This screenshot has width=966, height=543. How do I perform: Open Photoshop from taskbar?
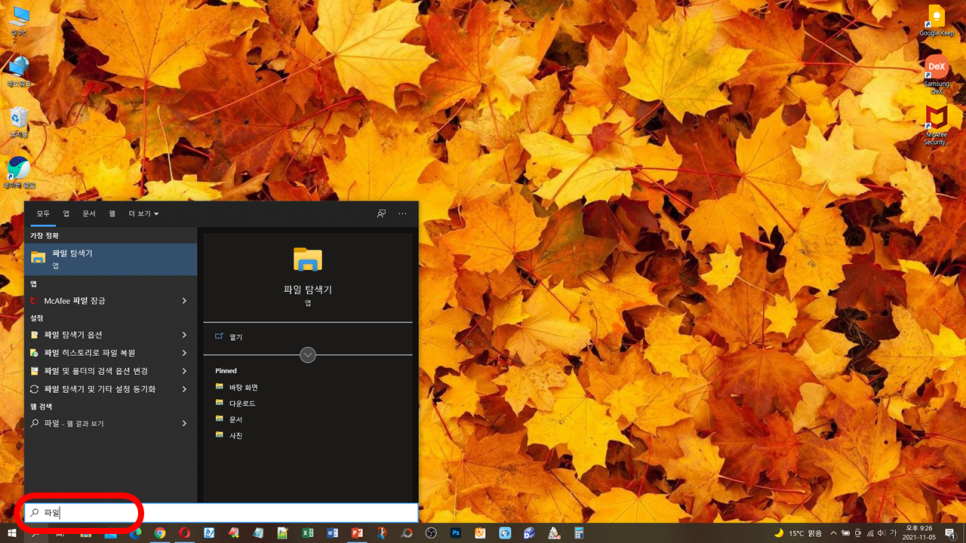click(x=455, y=533)
